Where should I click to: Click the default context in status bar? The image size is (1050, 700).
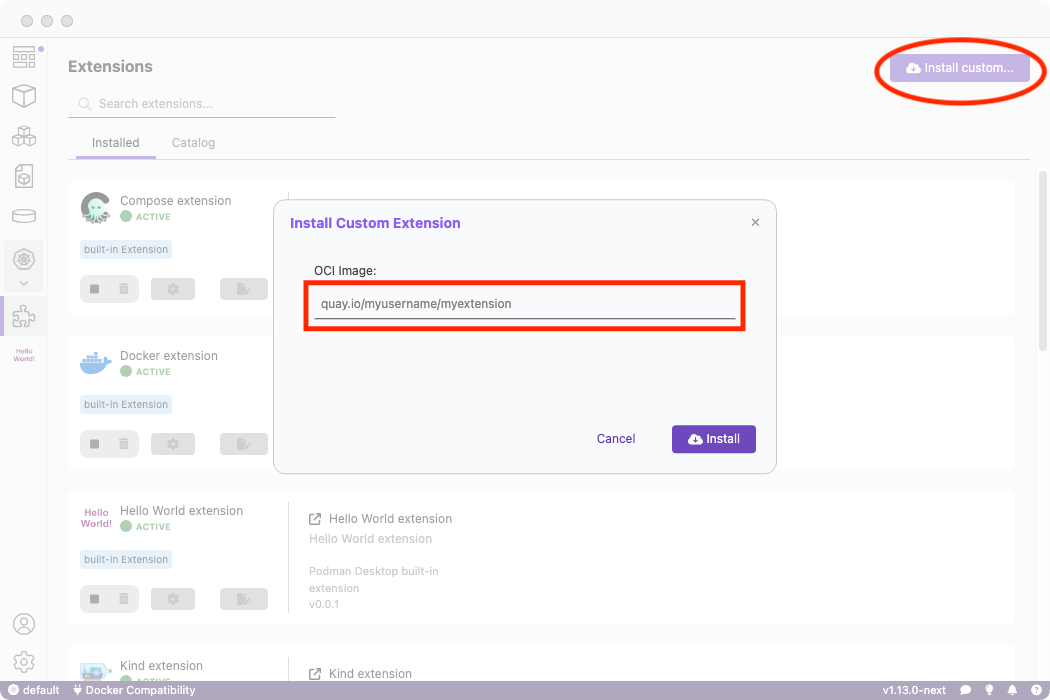[x=33, y=690]
